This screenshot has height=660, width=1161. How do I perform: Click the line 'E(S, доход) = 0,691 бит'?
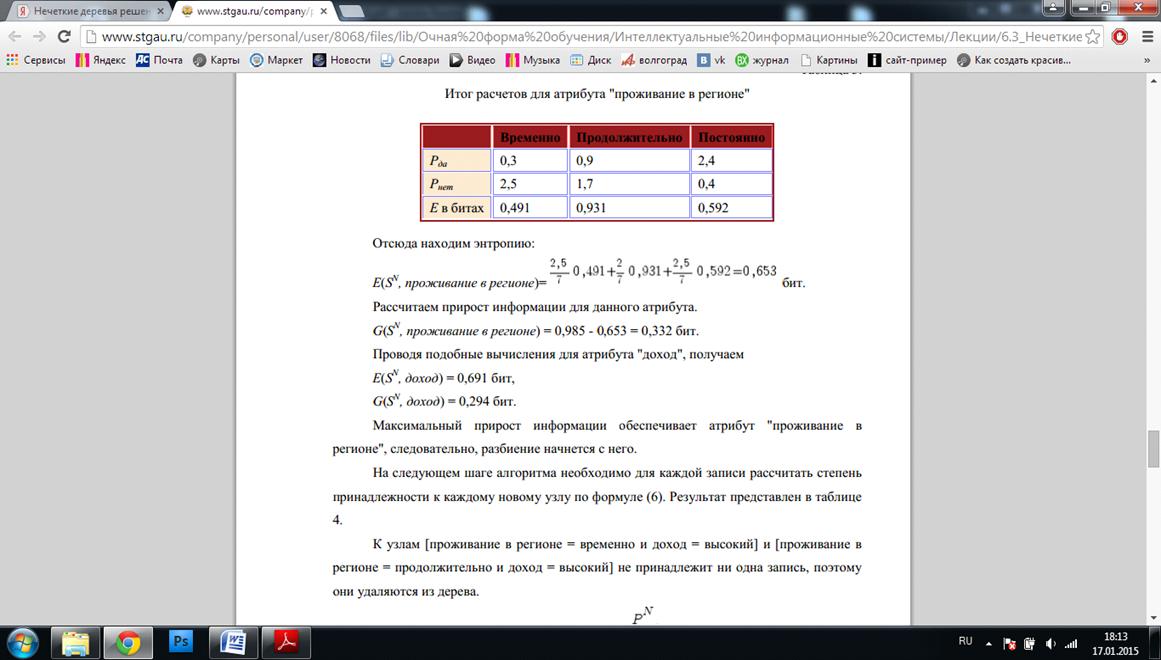pos(444,378)
